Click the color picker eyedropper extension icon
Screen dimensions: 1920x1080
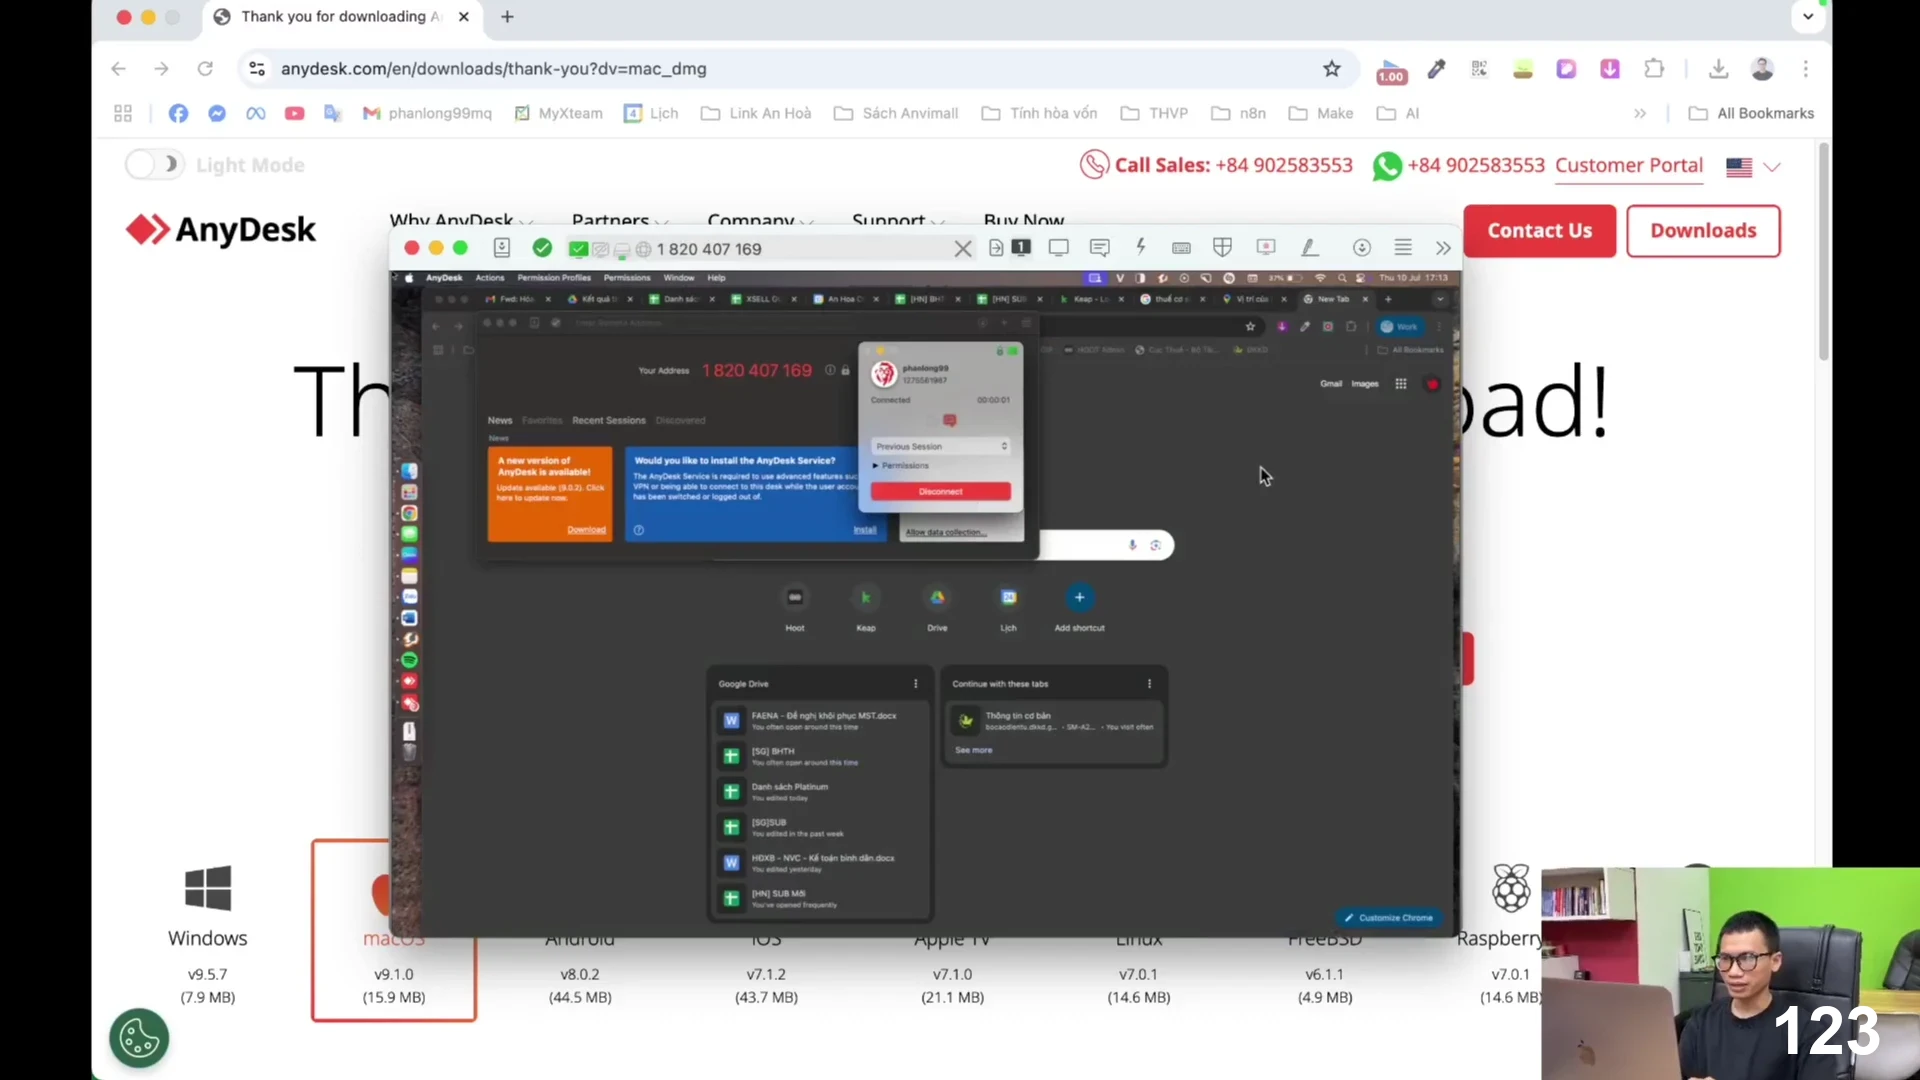1436,69
